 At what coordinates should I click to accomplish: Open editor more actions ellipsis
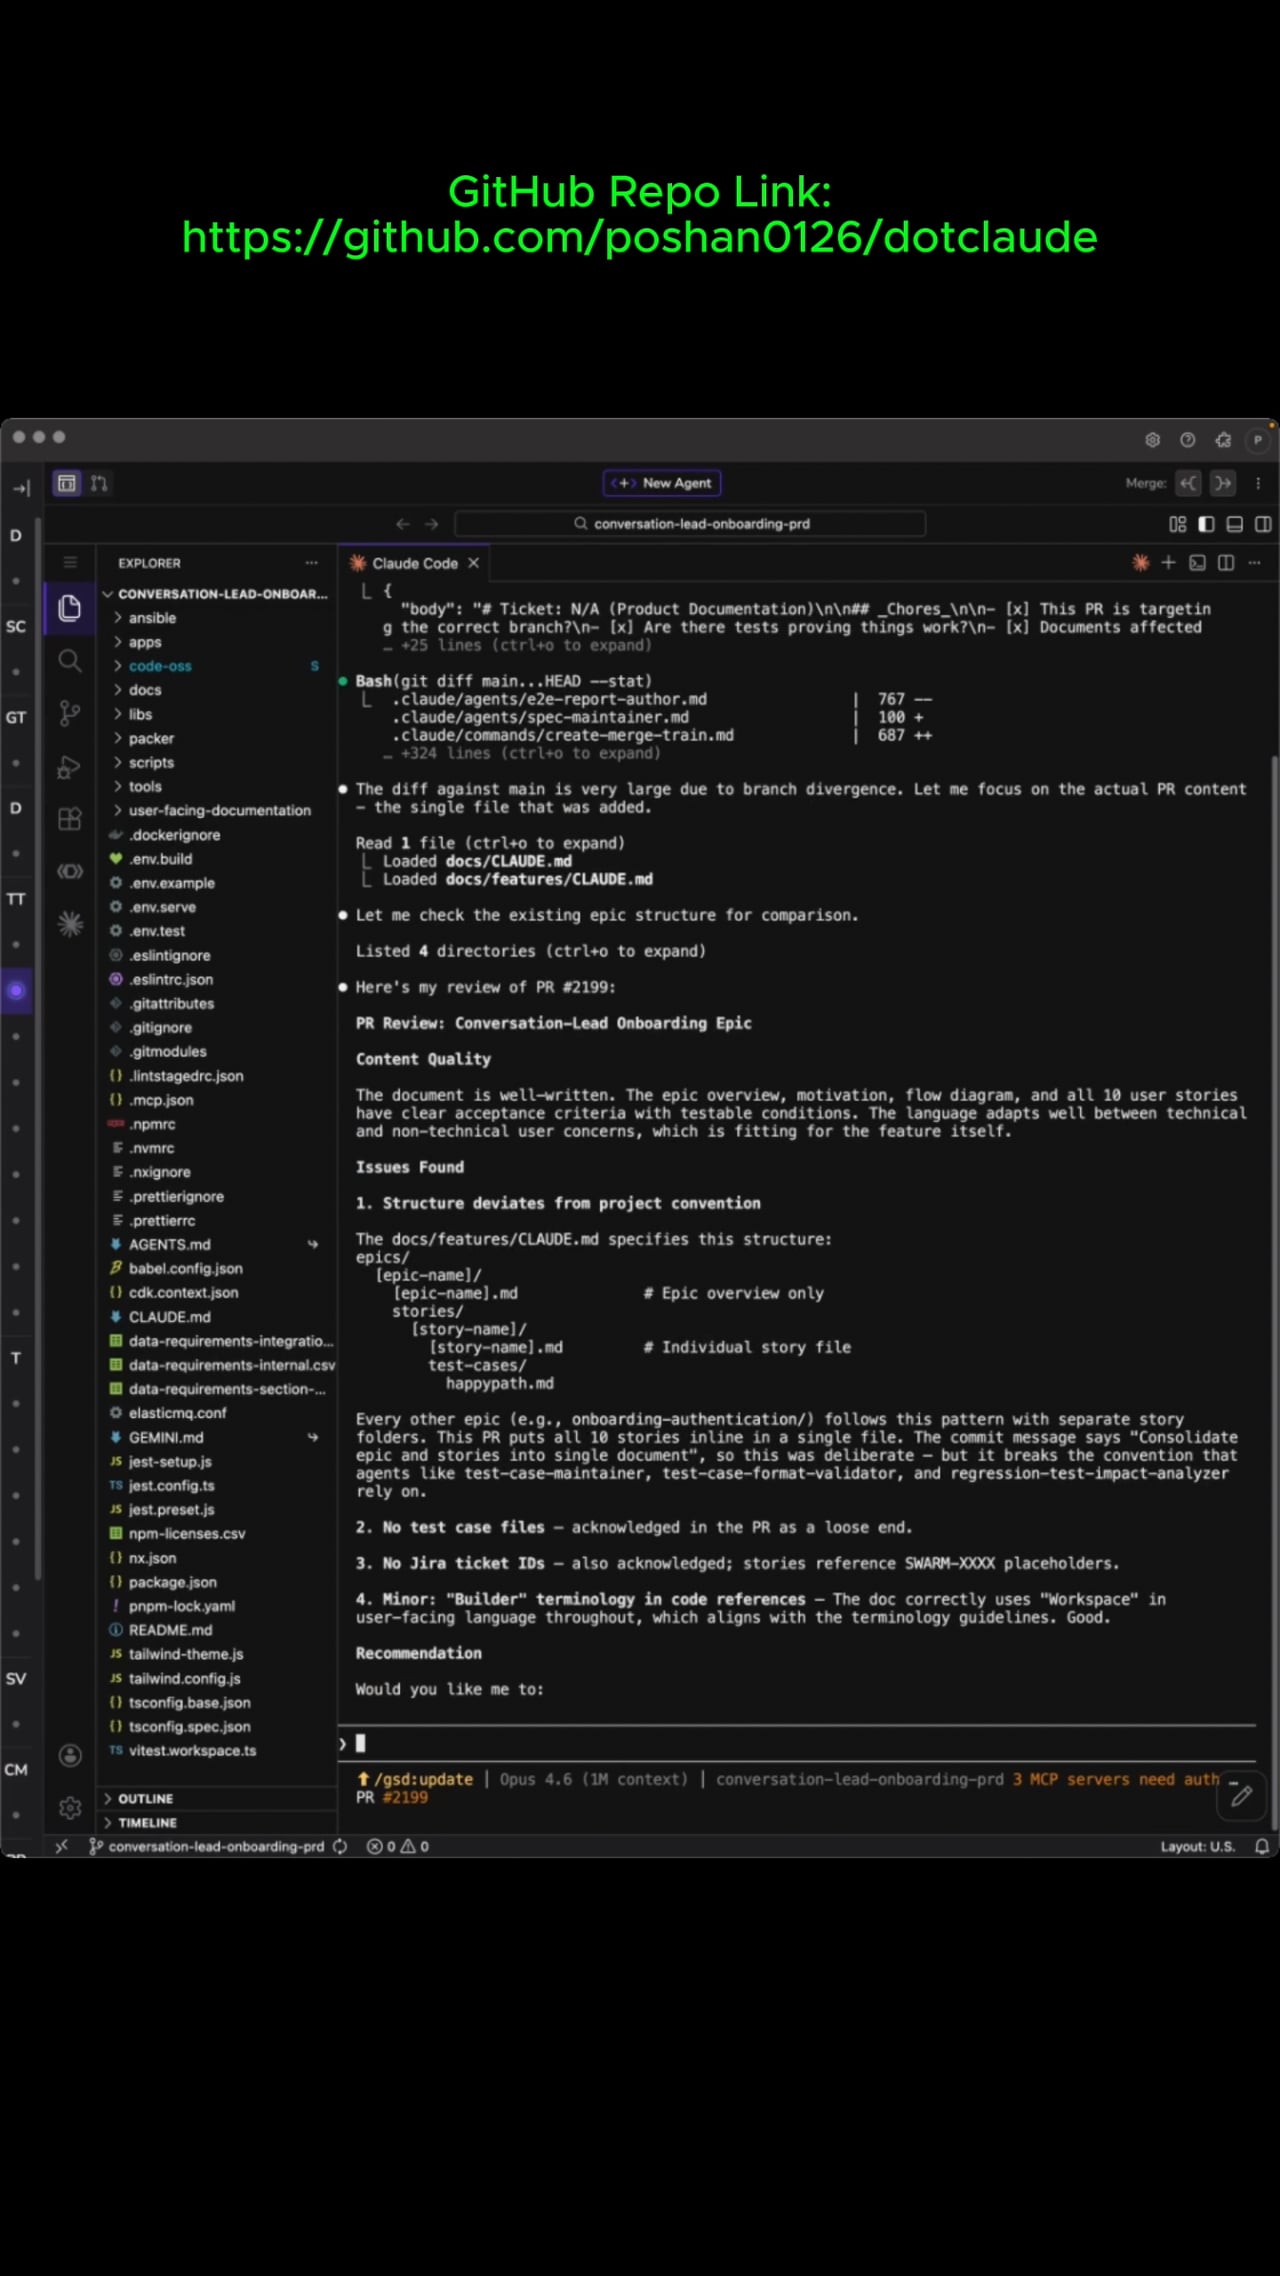coord(1255,563)
